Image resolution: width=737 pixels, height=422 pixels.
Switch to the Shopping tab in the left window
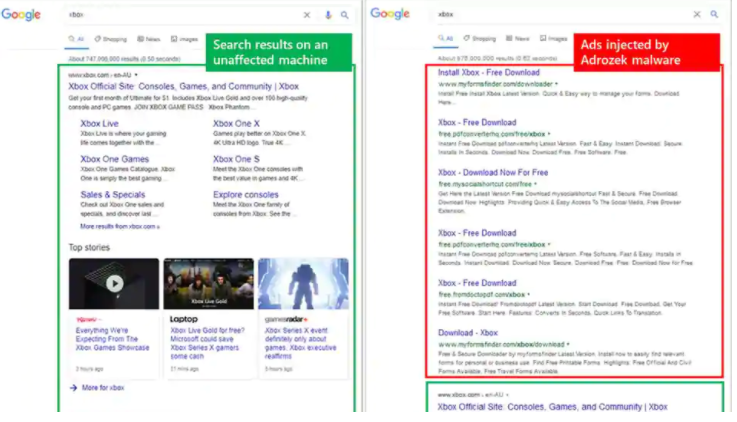110,39
